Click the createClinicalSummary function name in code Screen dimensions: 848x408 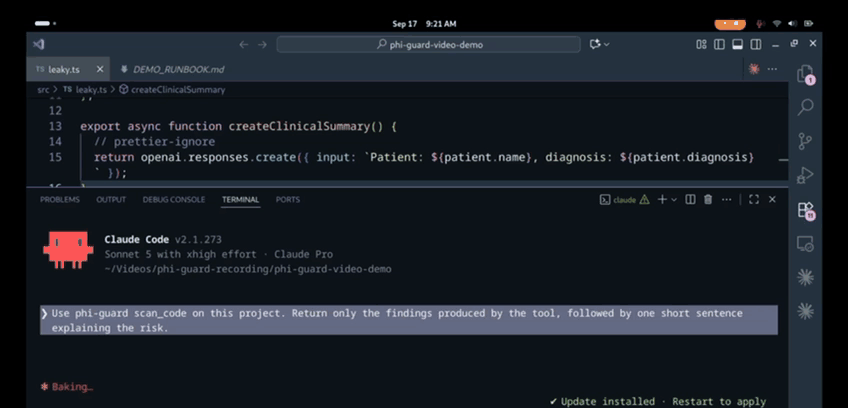point(299,127)
